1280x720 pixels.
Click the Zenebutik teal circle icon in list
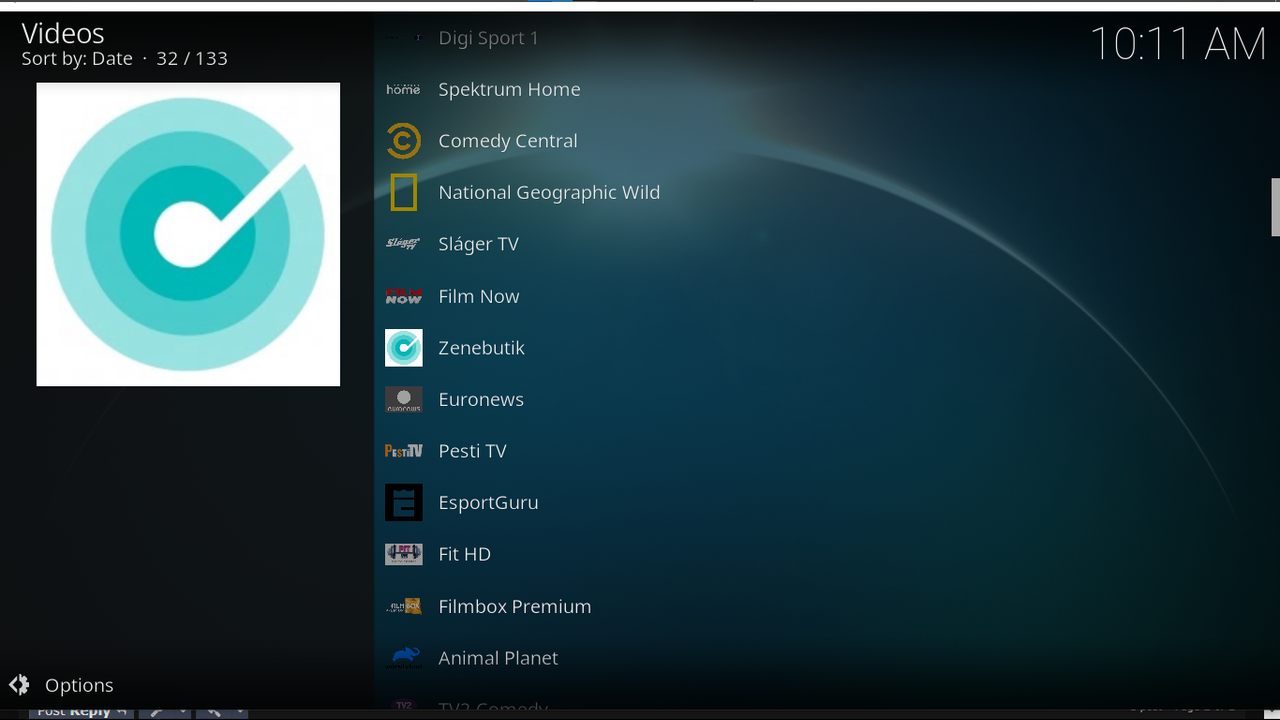403,347
